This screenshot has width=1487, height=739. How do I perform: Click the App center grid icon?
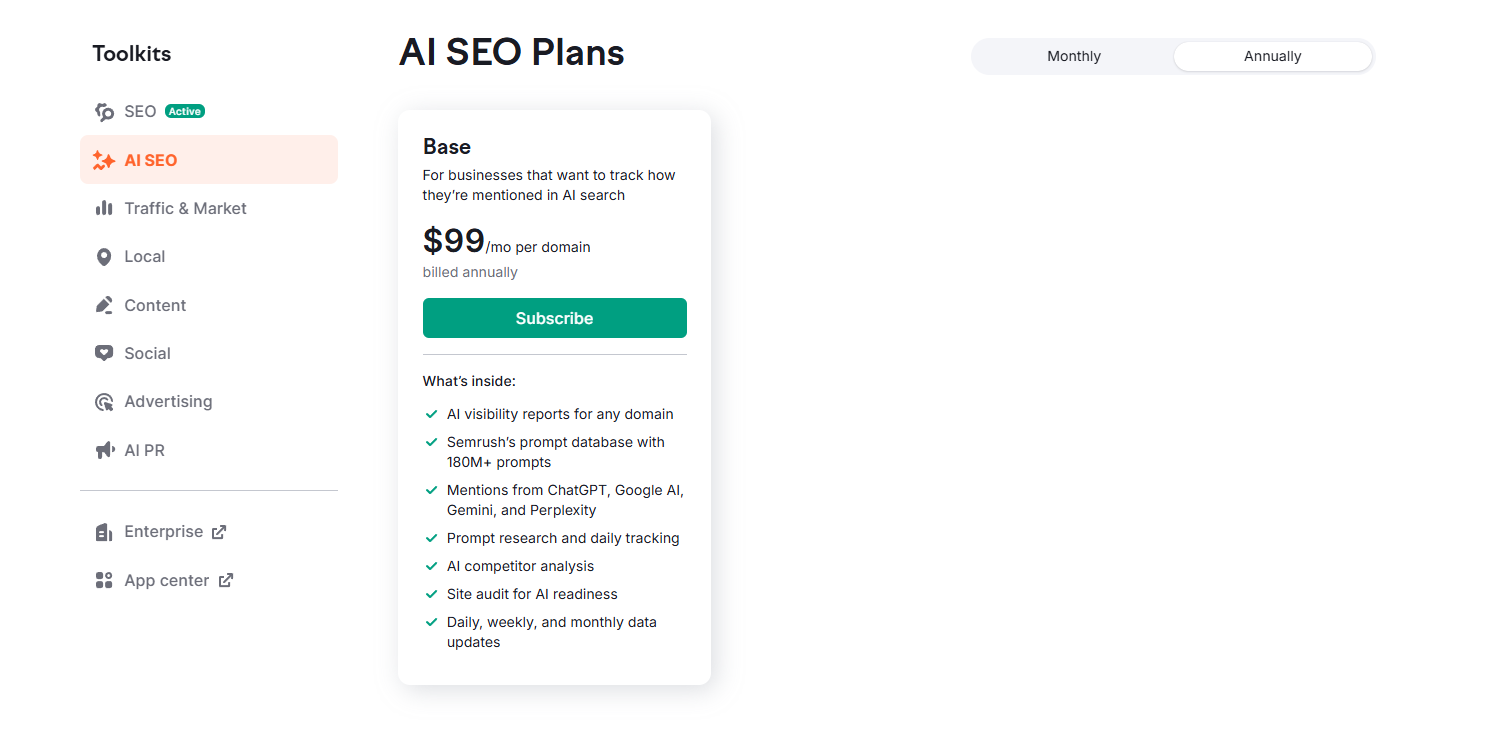[x=104, y=580]
